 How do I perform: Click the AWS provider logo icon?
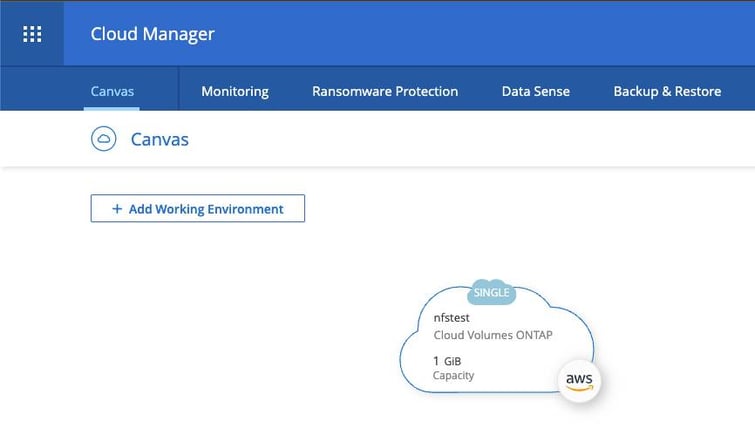click(x=578, y=381)
